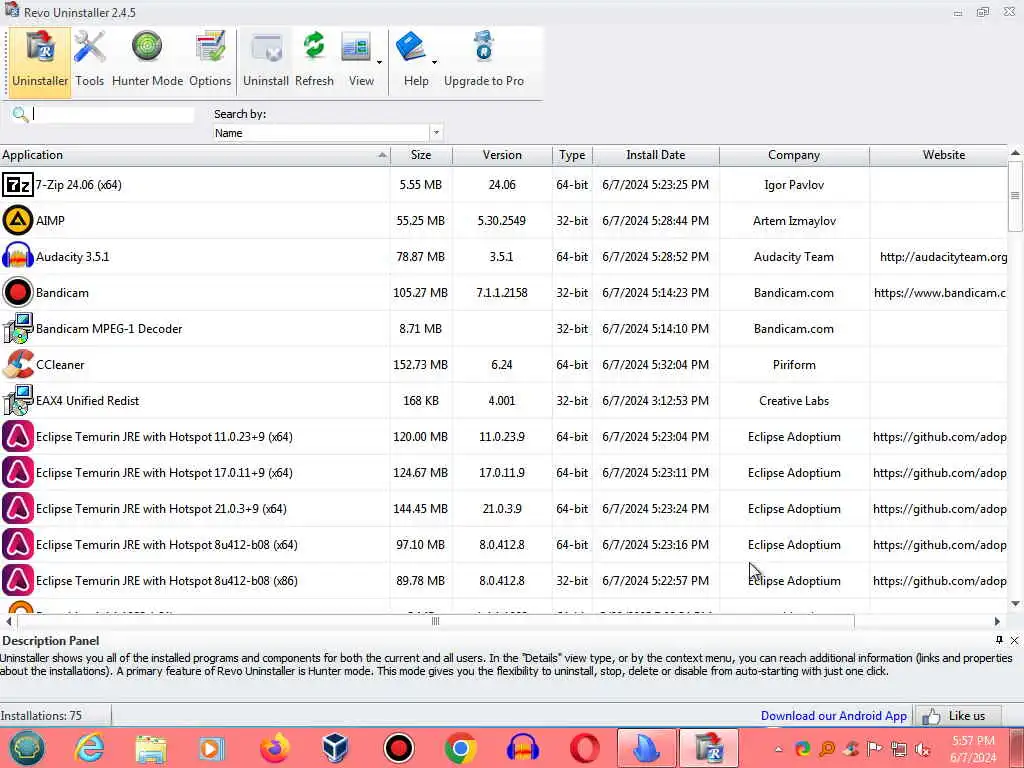Click the Like us button
The height and width of the screenshot is (768, 1024).
coord(958,716)
